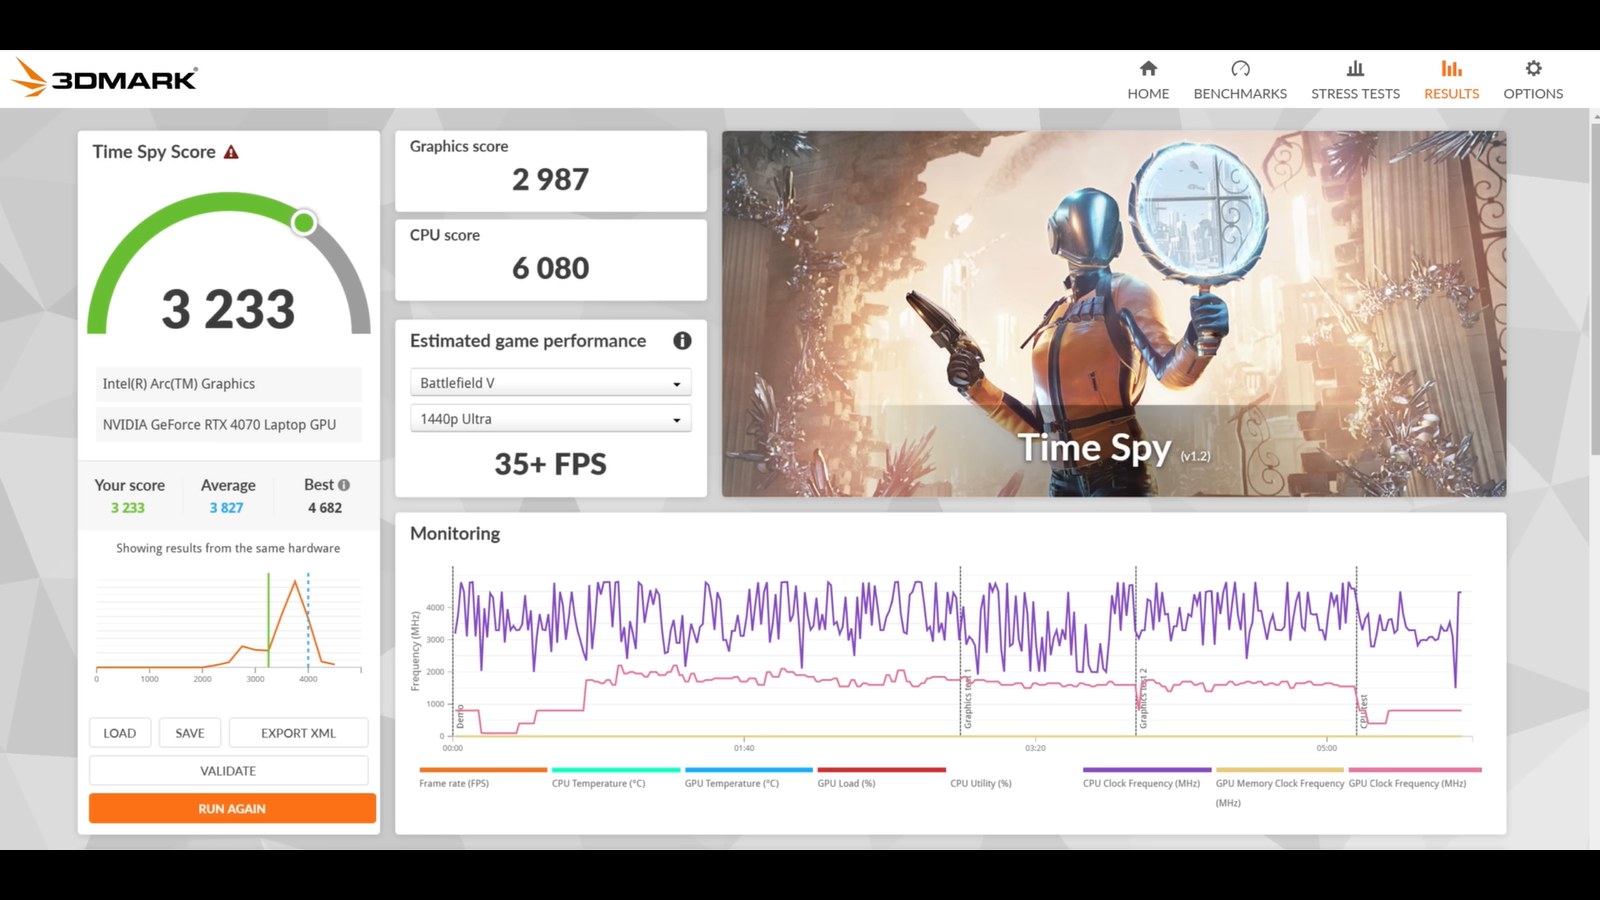The width and height of the screenshot is (1600, 900).
Task: Click the CPU score value 6 080
Action: click(551, 268)
